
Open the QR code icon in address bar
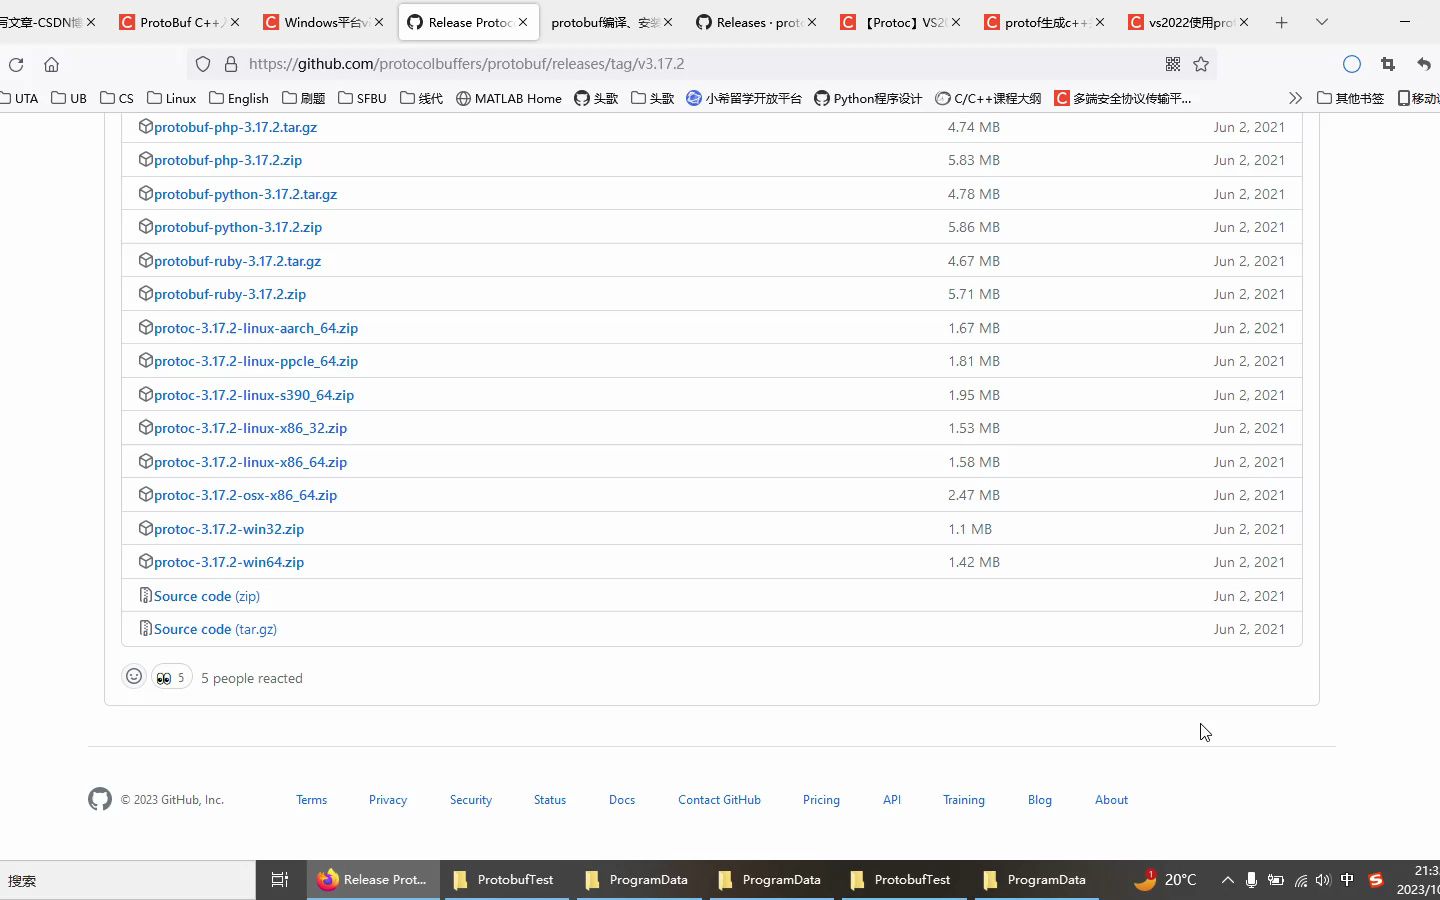click(1173, 64)
